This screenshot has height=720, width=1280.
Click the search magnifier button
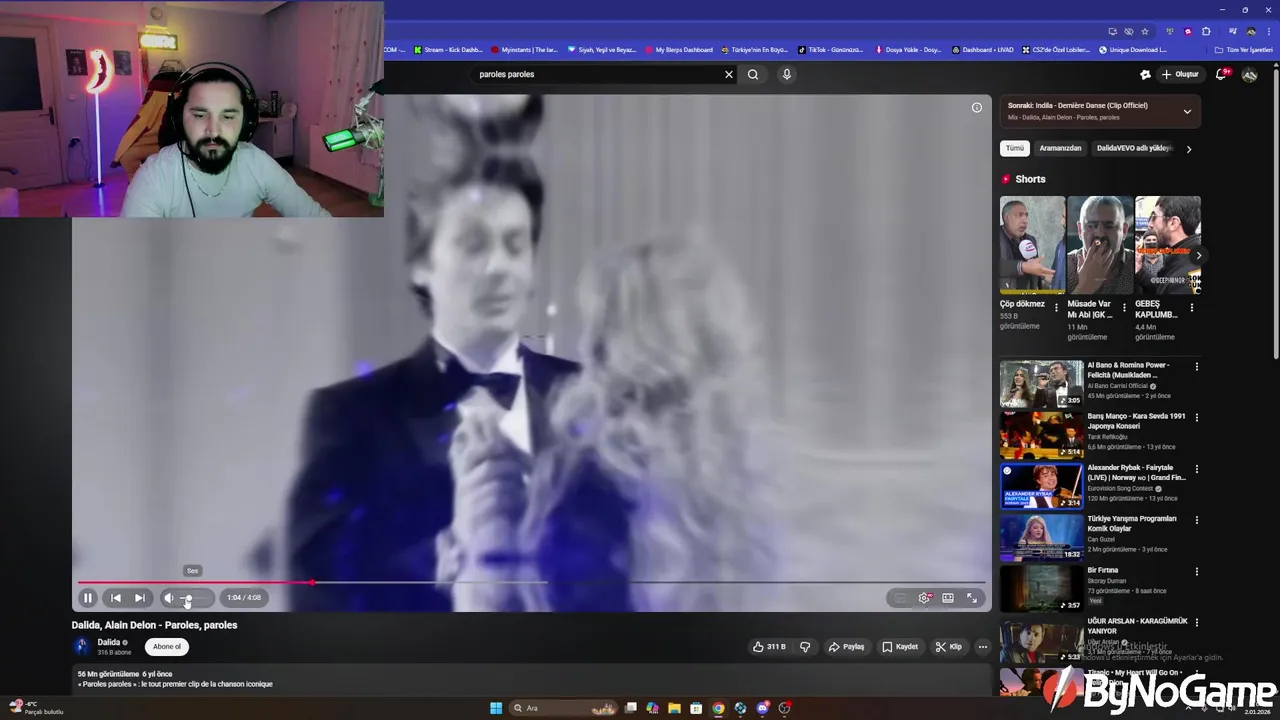(x=753, y=74)
